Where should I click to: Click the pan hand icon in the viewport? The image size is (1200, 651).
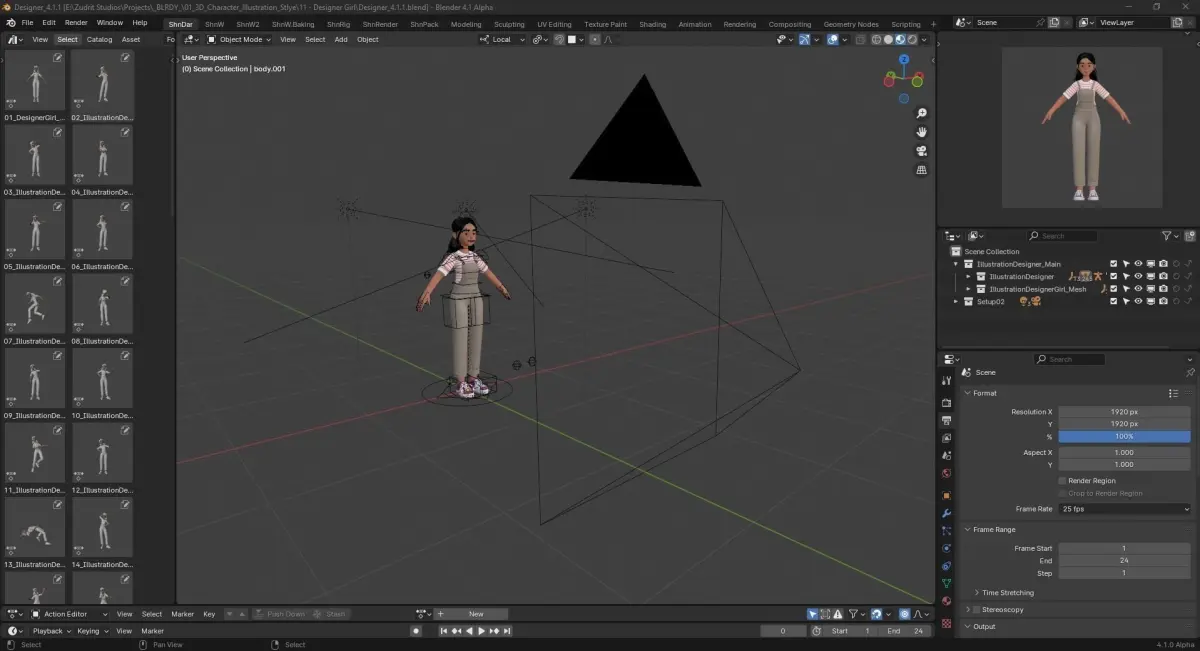921,132
